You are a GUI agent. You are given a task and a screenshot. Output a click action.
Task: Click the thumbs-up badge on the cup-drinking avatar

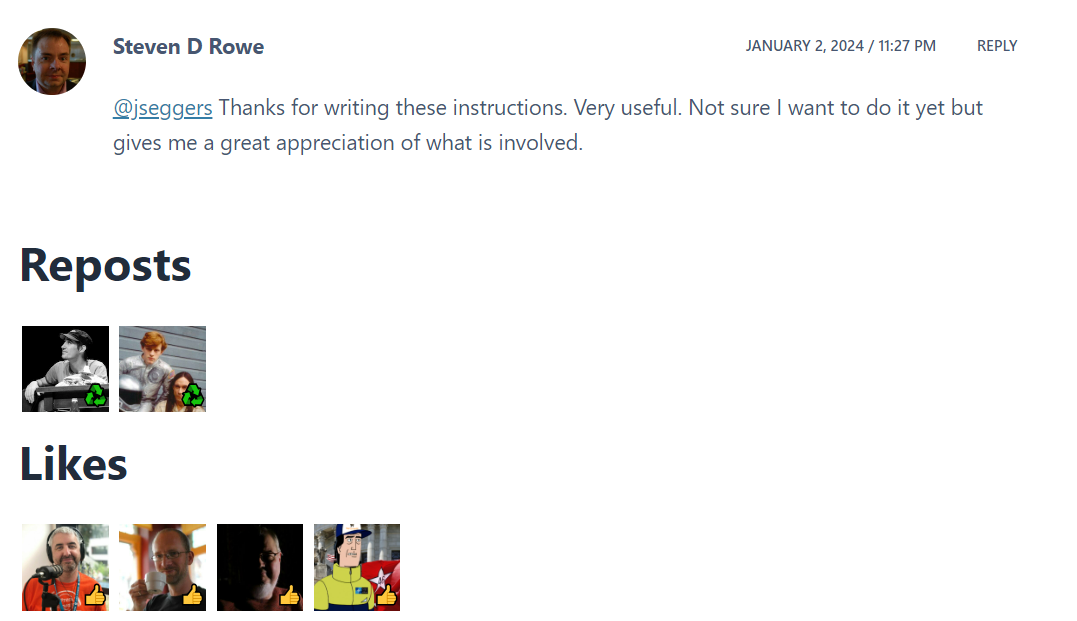[x=192, y=595]
